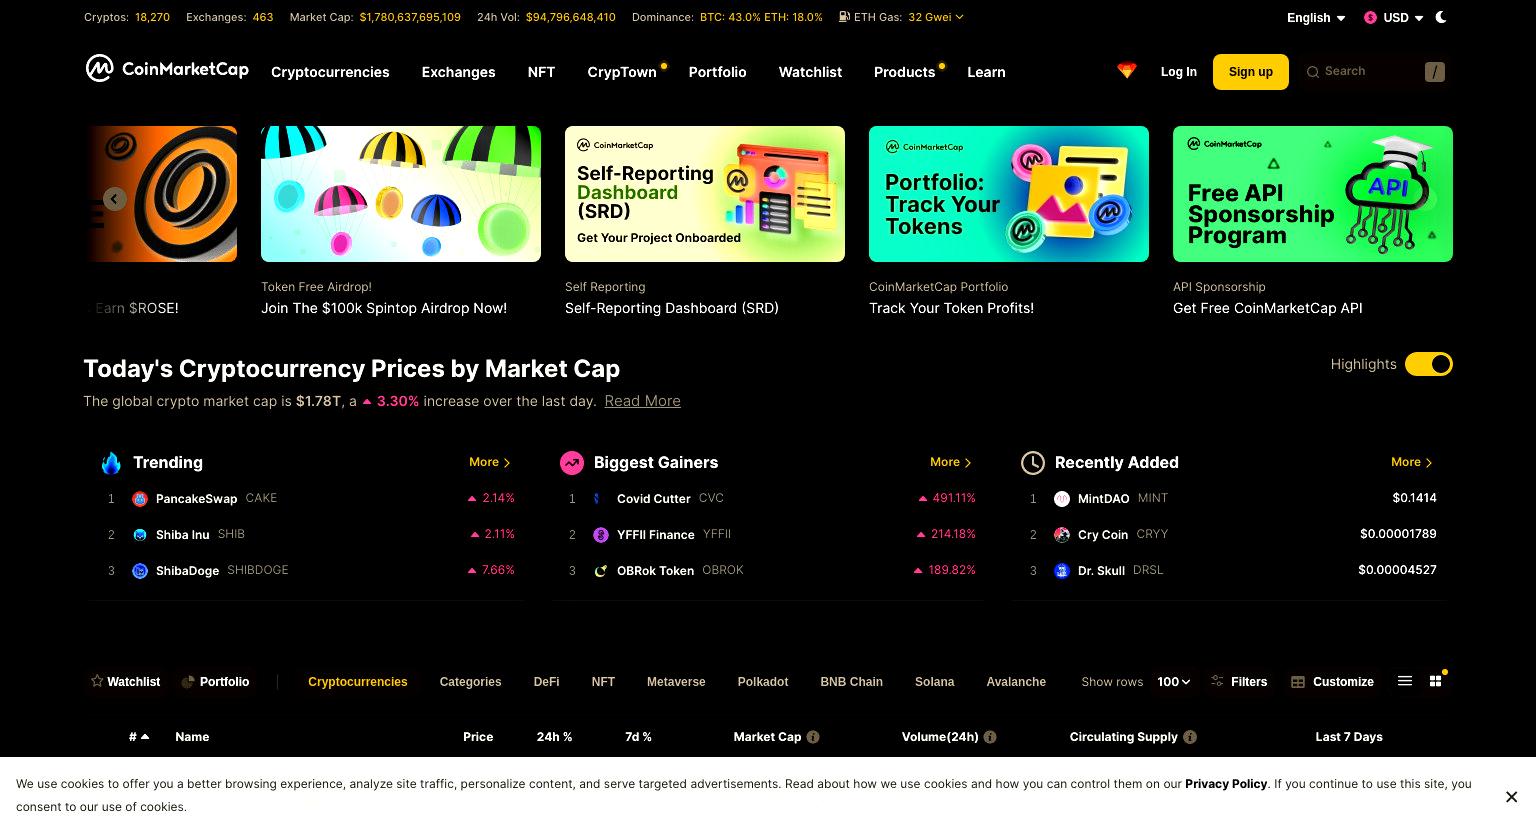
Task: Select the DeFi tab
Action: [546, 682]
